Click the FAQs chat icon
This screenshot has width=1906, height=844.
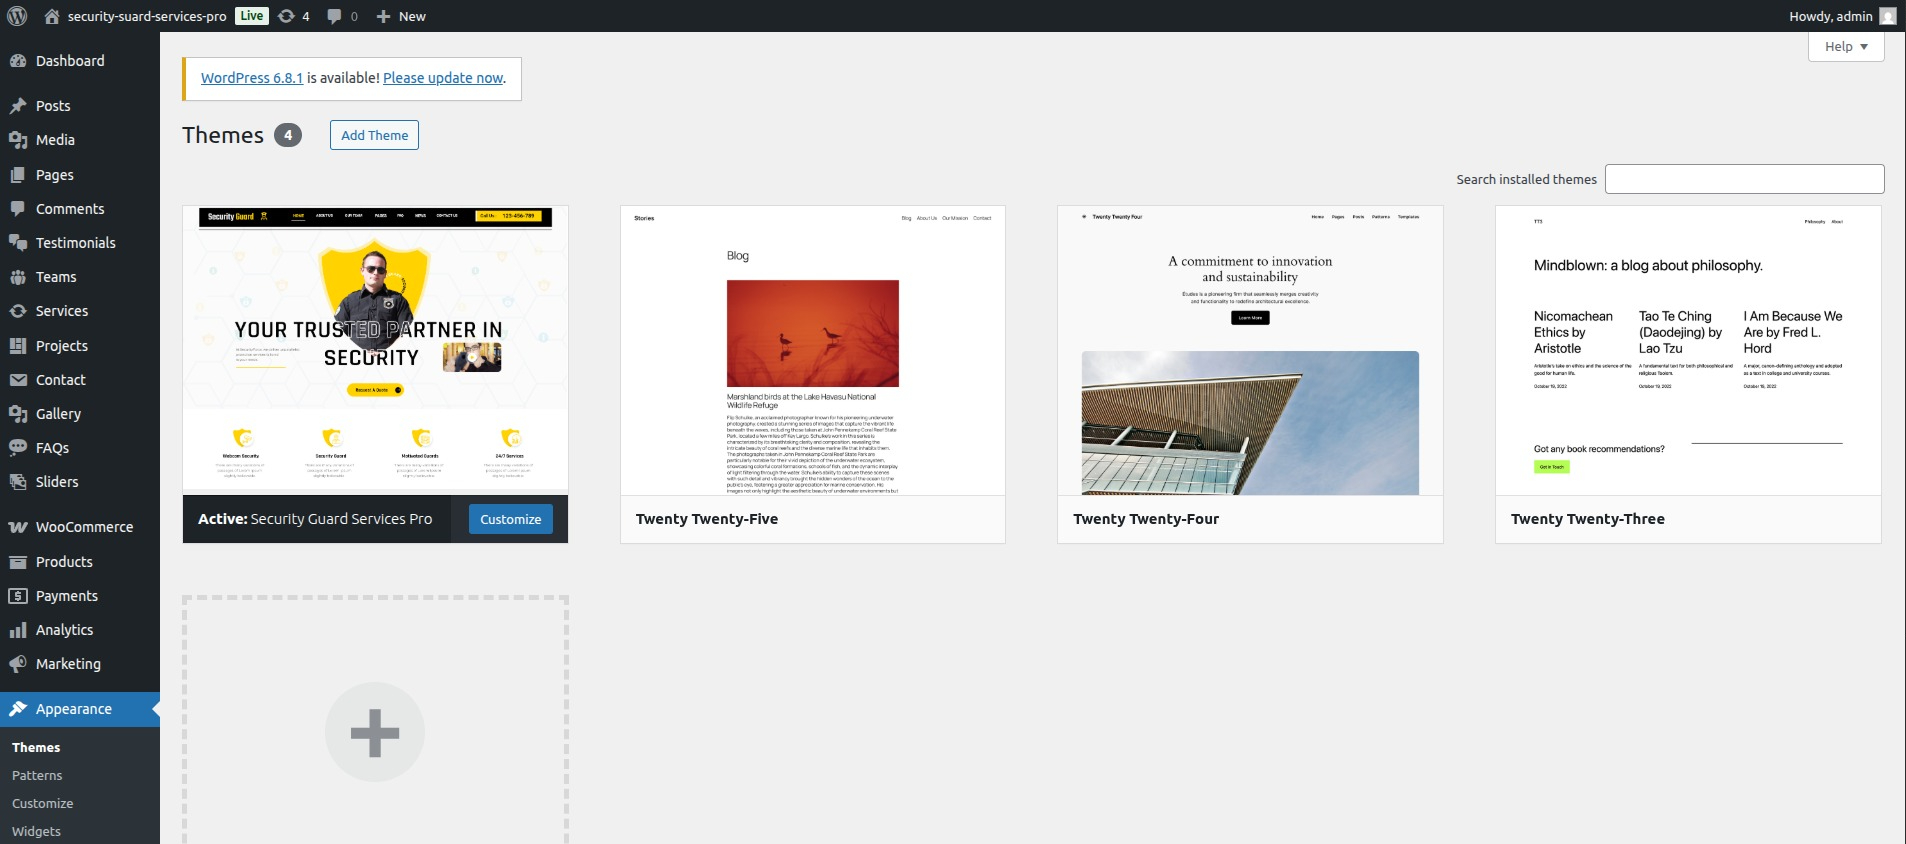[x=18, y=448]
